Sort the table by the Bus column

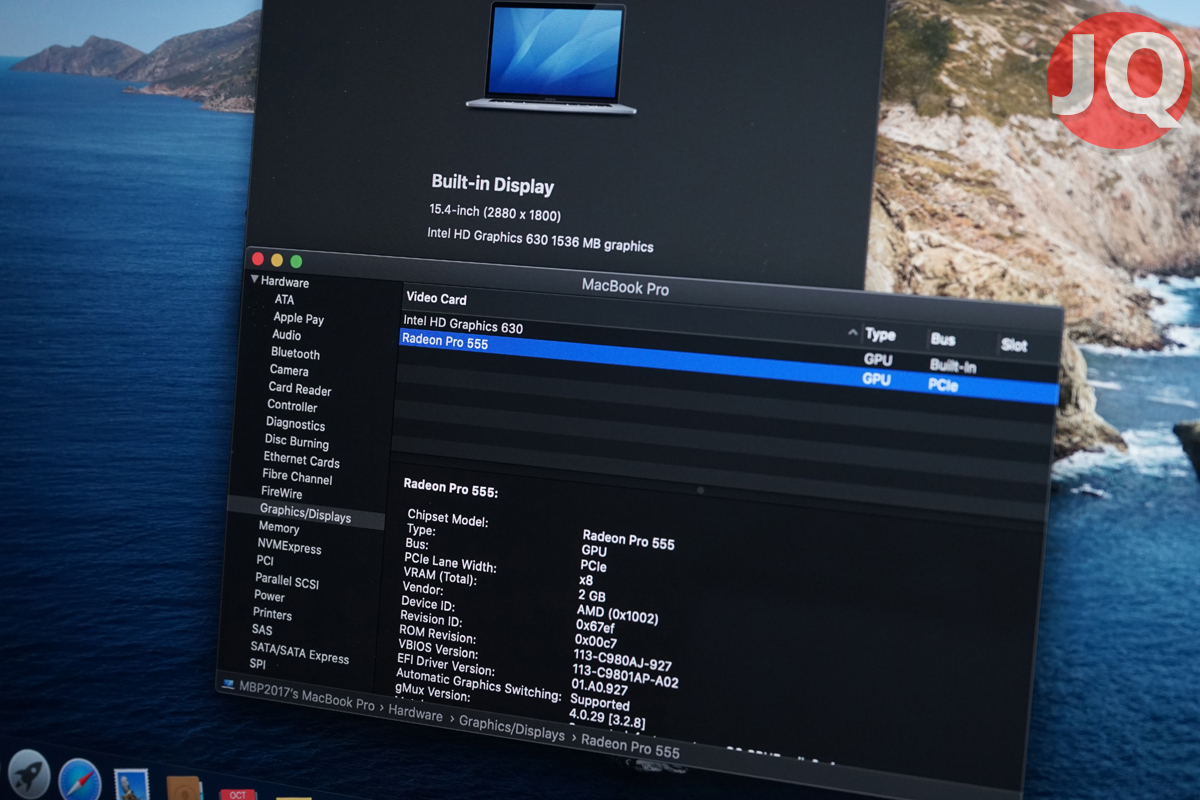point(943,340)
